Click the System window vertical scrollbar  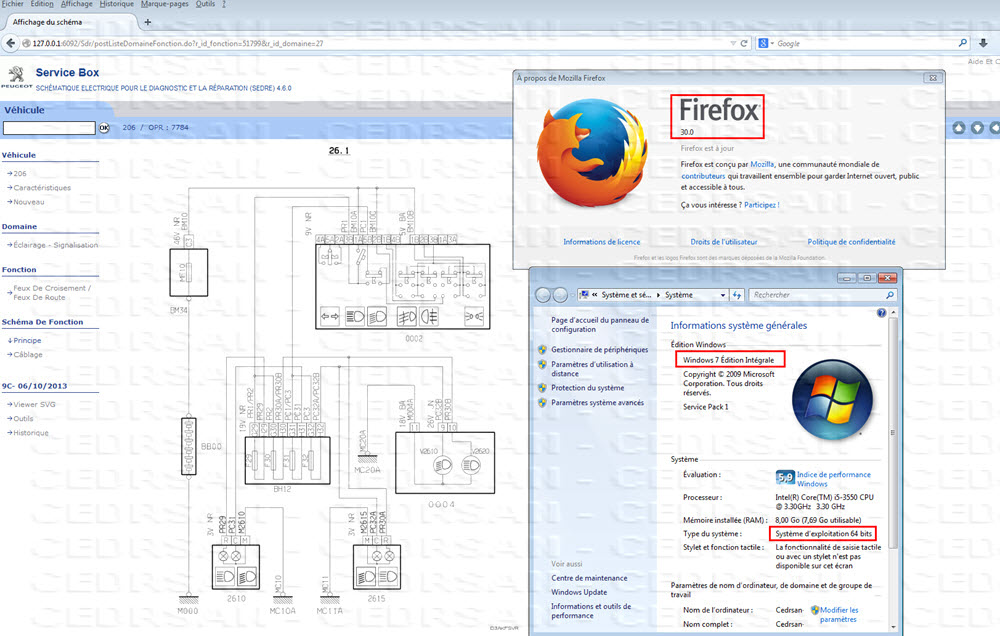click(893, 432)
